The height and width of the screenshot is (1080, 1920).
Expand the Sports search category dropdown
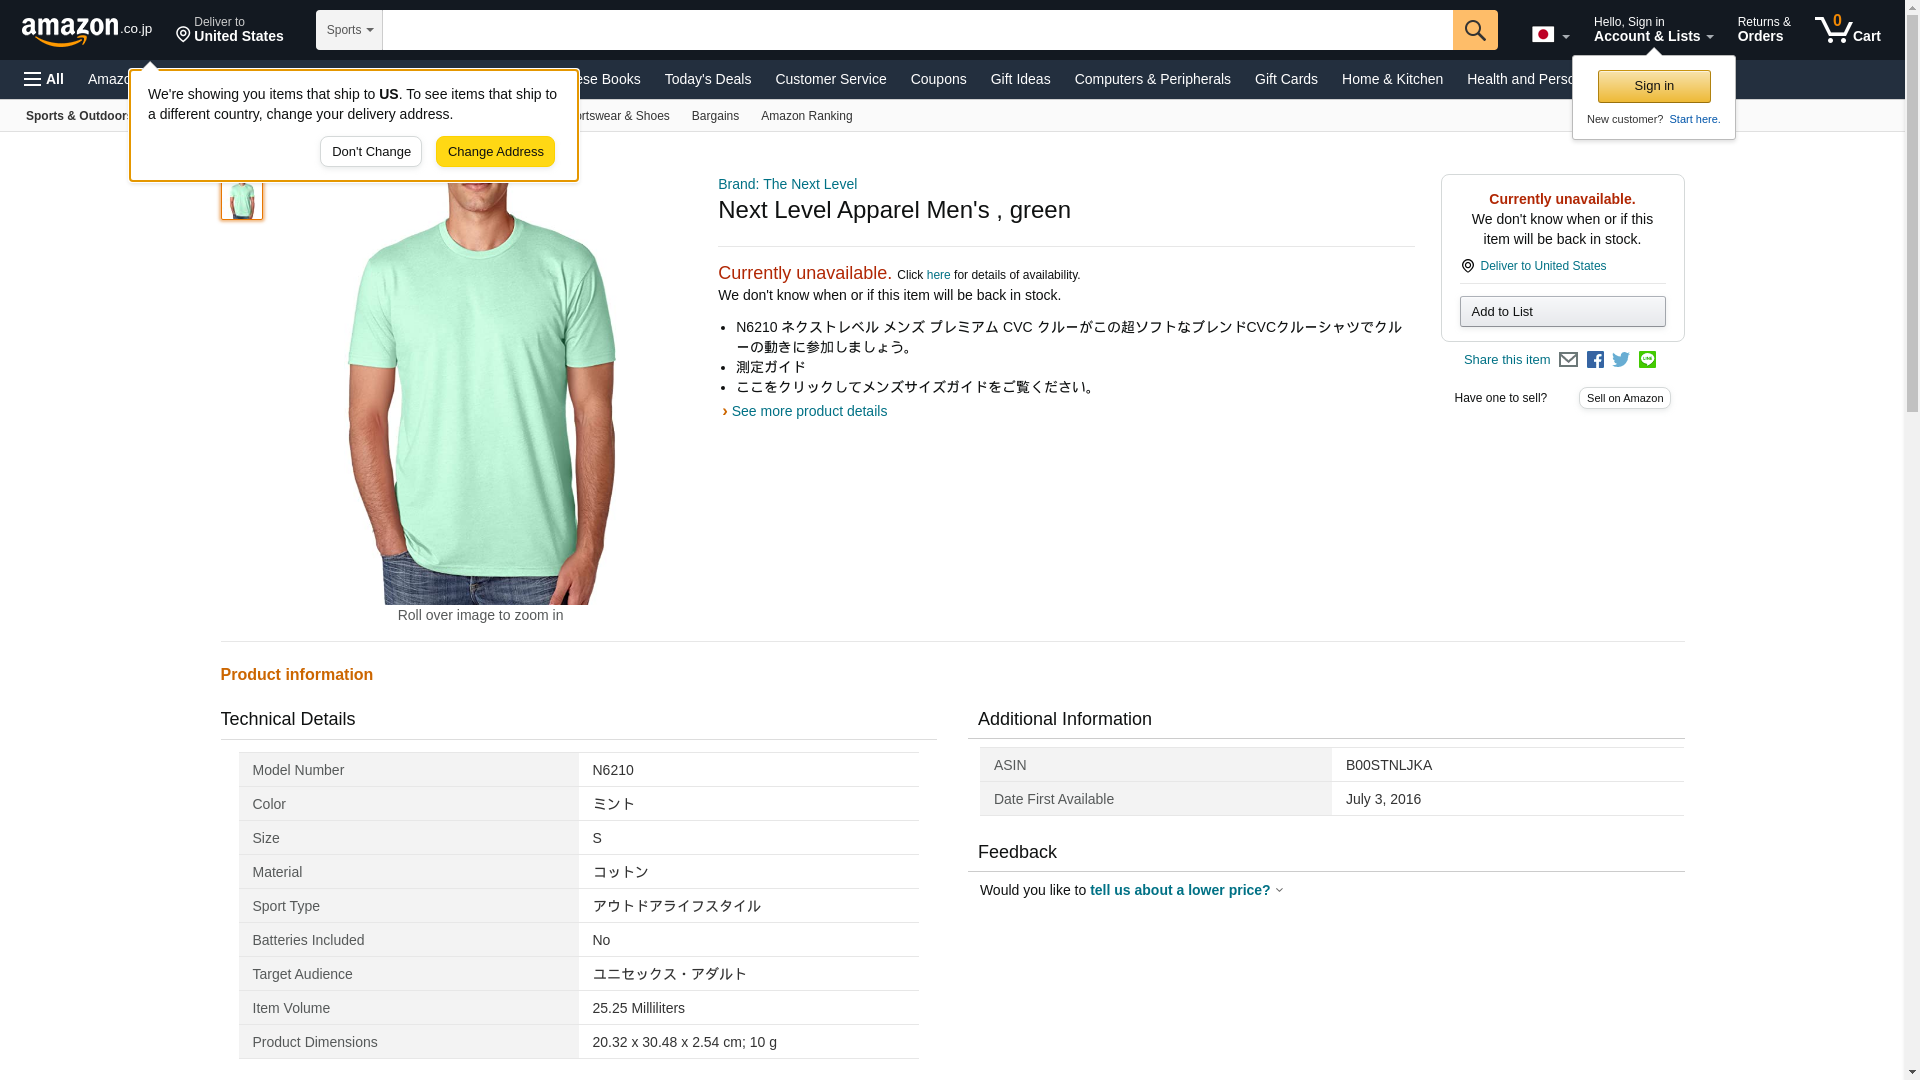[349, 30]
